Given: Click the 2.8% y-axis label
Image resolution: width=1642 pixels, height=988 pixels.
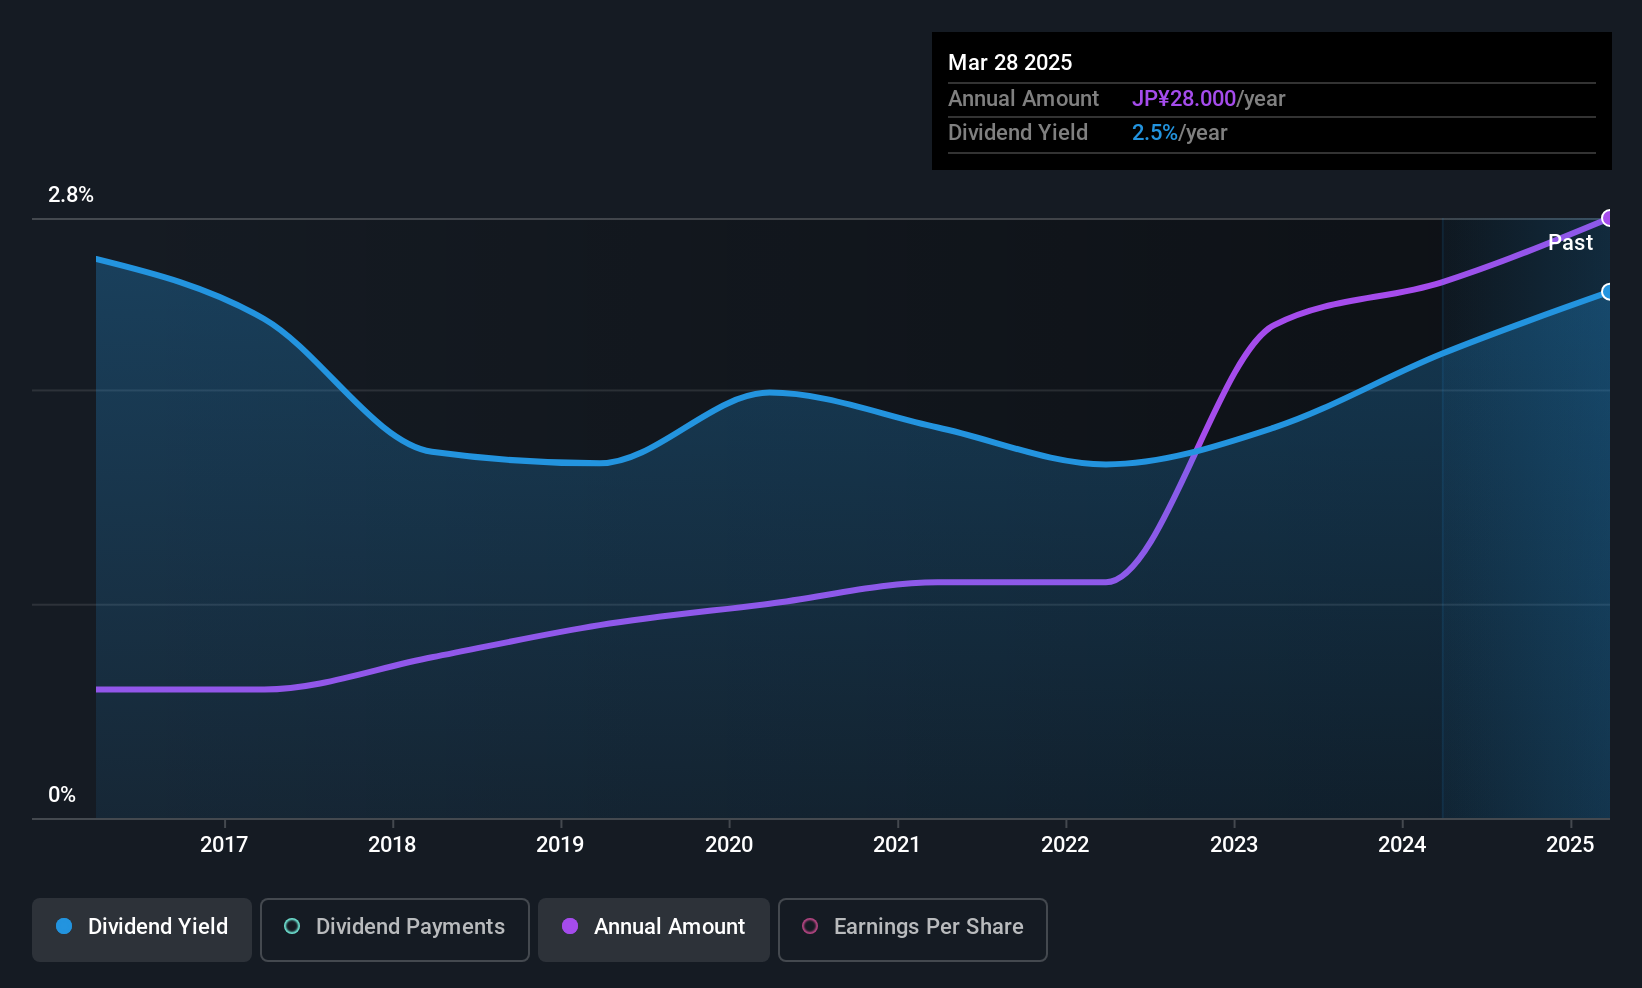Looking at the screenshot, I should [71, 195].
